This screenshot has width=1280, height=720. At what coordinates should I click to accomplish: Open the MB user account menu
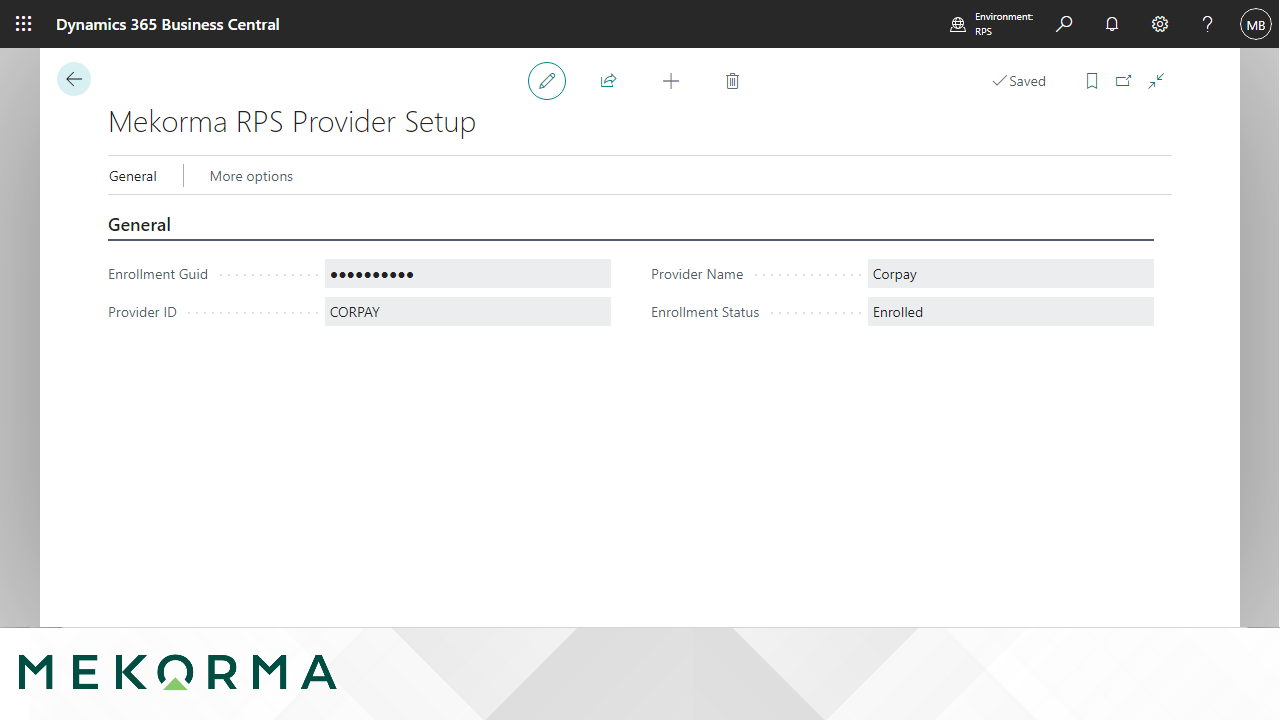click(1256, 24)
